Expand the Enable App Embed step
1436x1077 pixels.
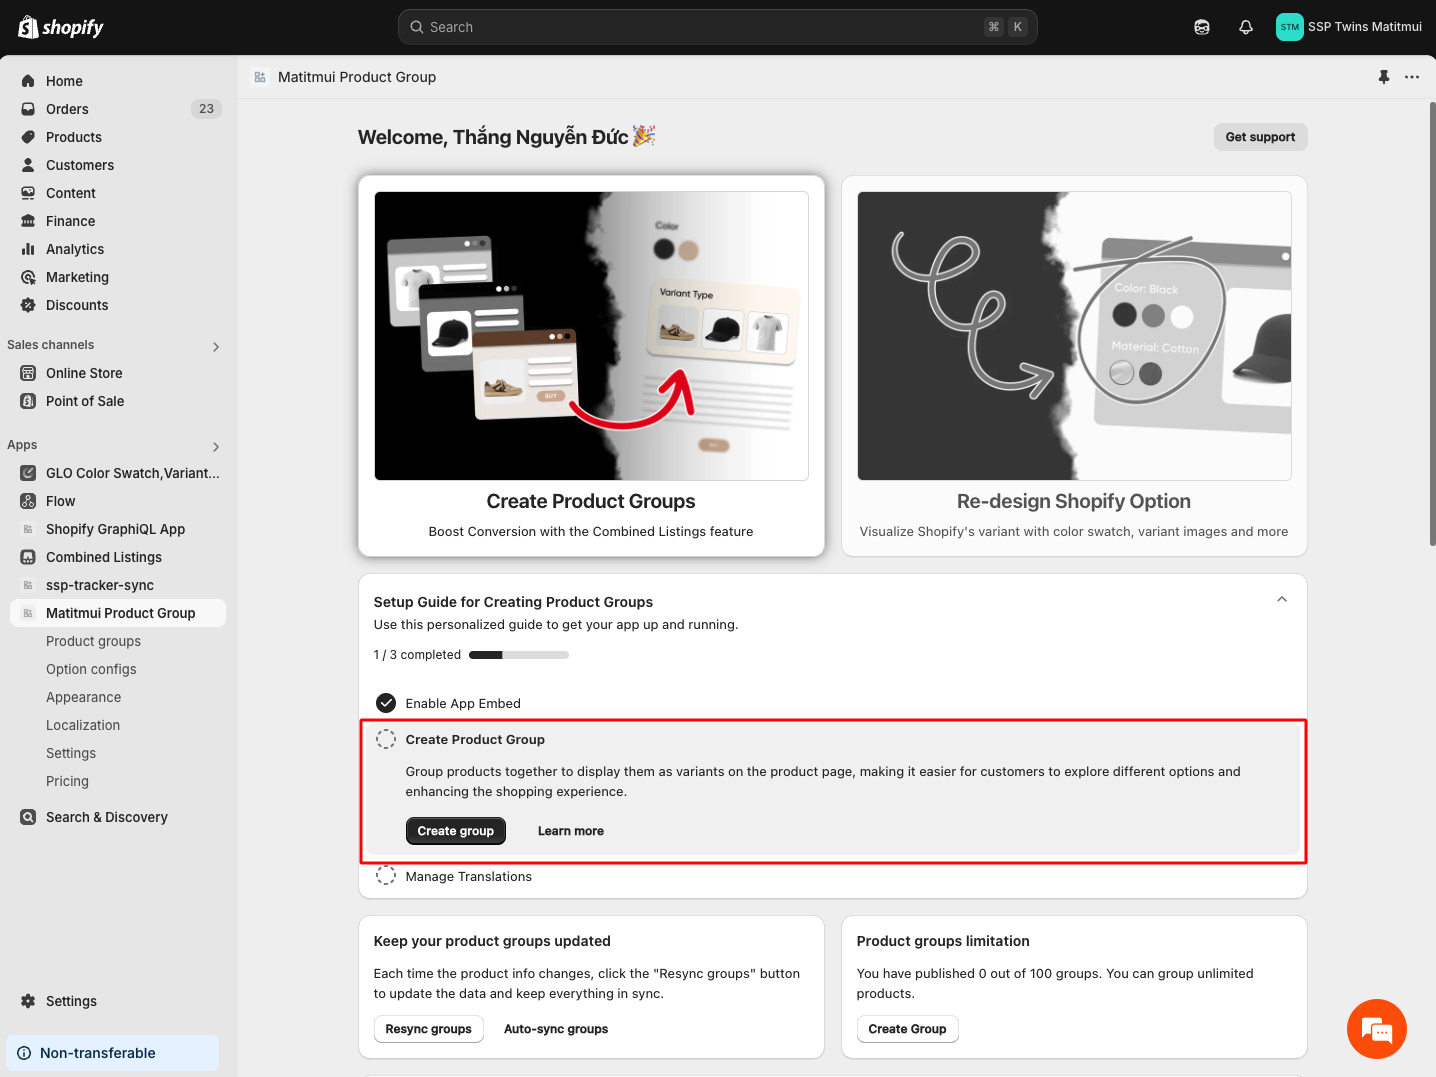463,703
